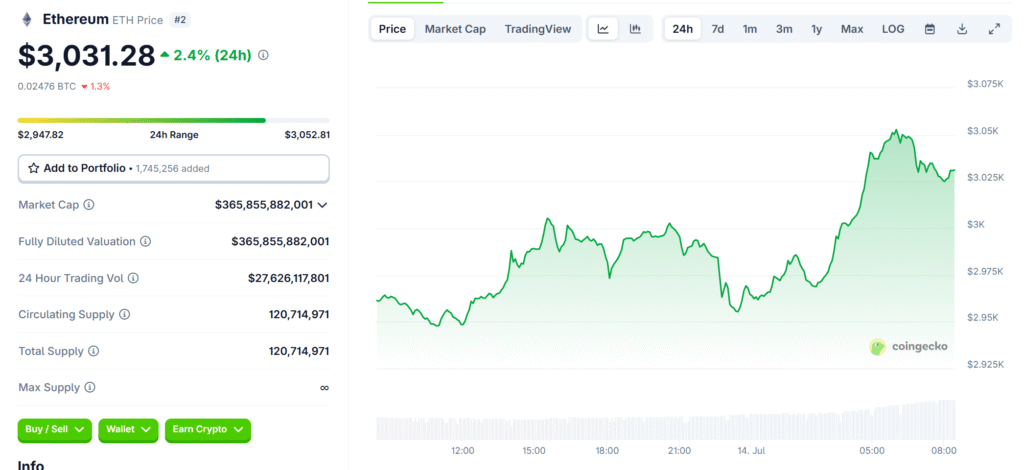The height and width of the screenshot is (470, 1024).
Task: Select the 3m time range
Action: 784,29
